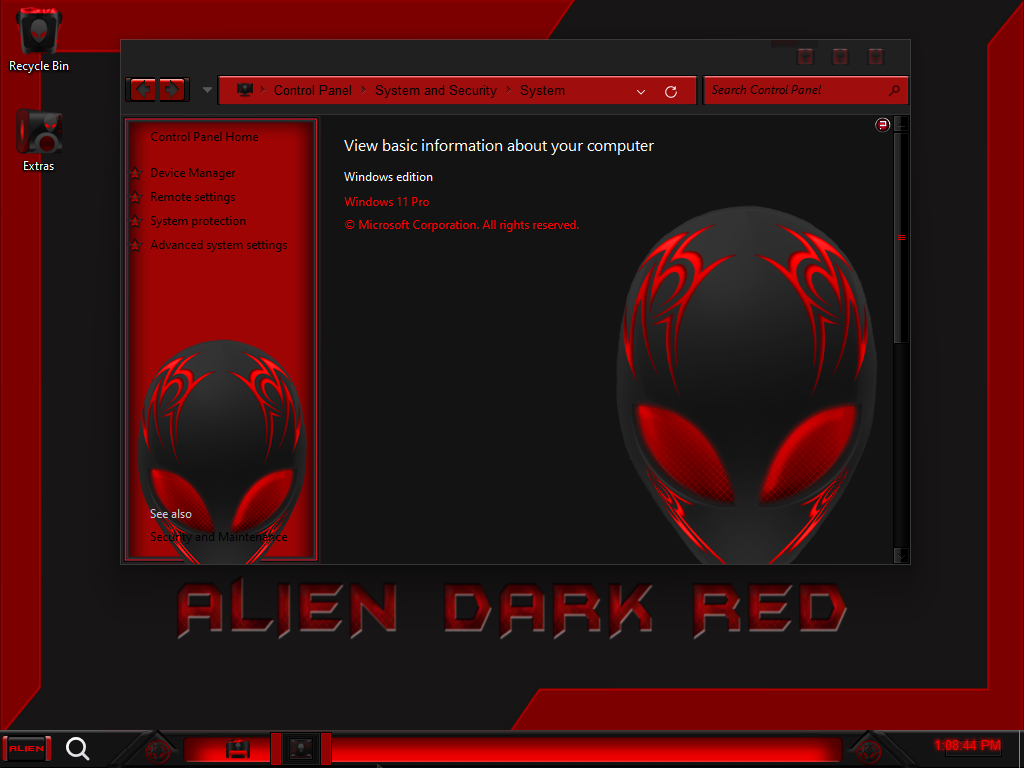Image resolution: width=1024 pixels, height=768 pixels.
Task: Click the star icon beside System protection
Action: pyautogui.click(x=135, y=221)
